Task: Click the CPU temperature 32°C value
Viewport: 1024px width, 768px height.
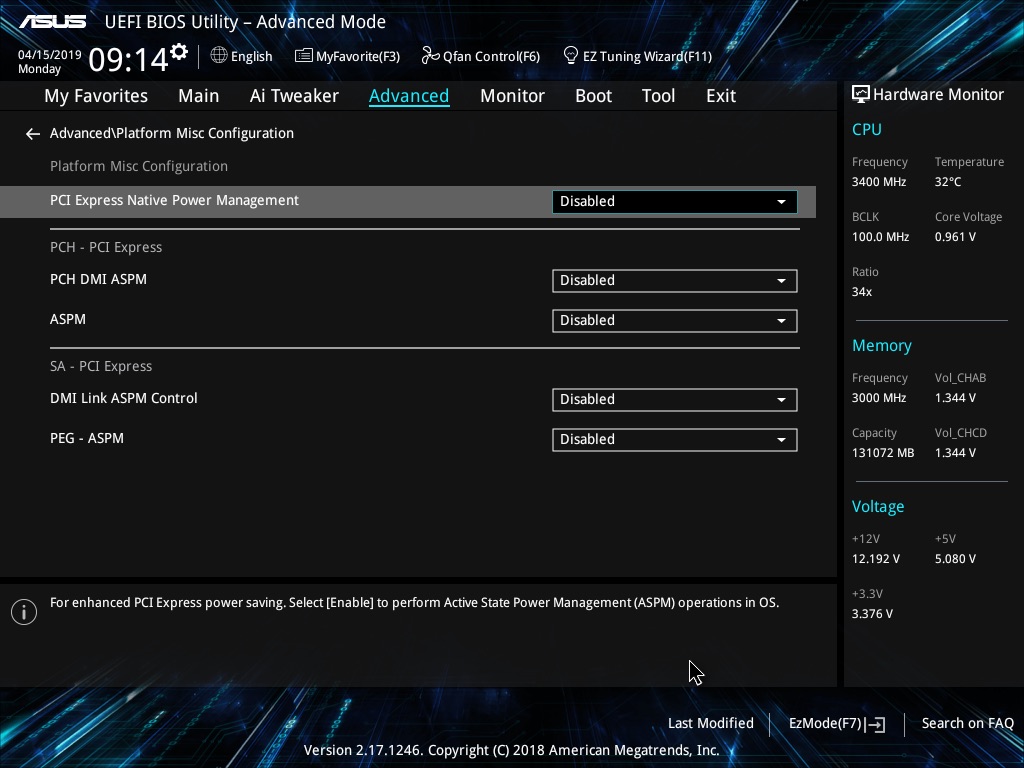Action: pos(948,182)
